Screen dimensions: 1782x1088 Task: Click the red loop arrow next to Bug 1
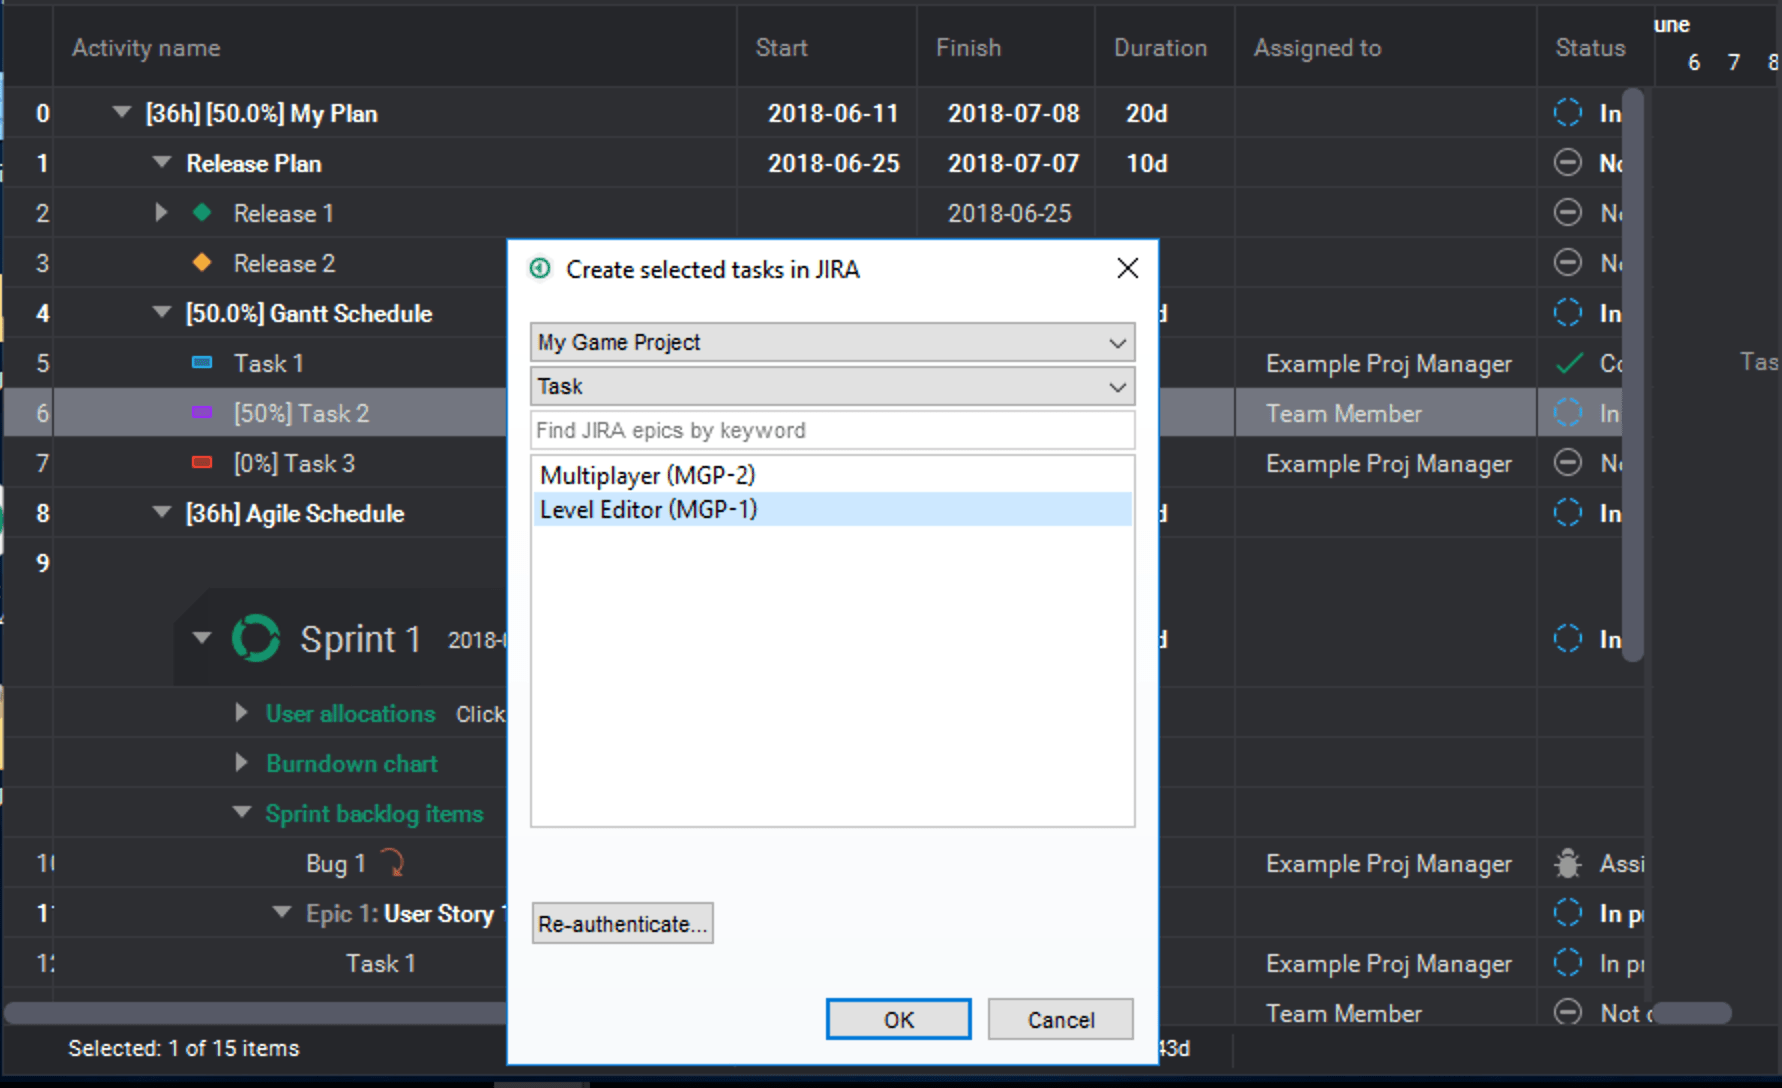pyautogui.click(x=394, y=862)
